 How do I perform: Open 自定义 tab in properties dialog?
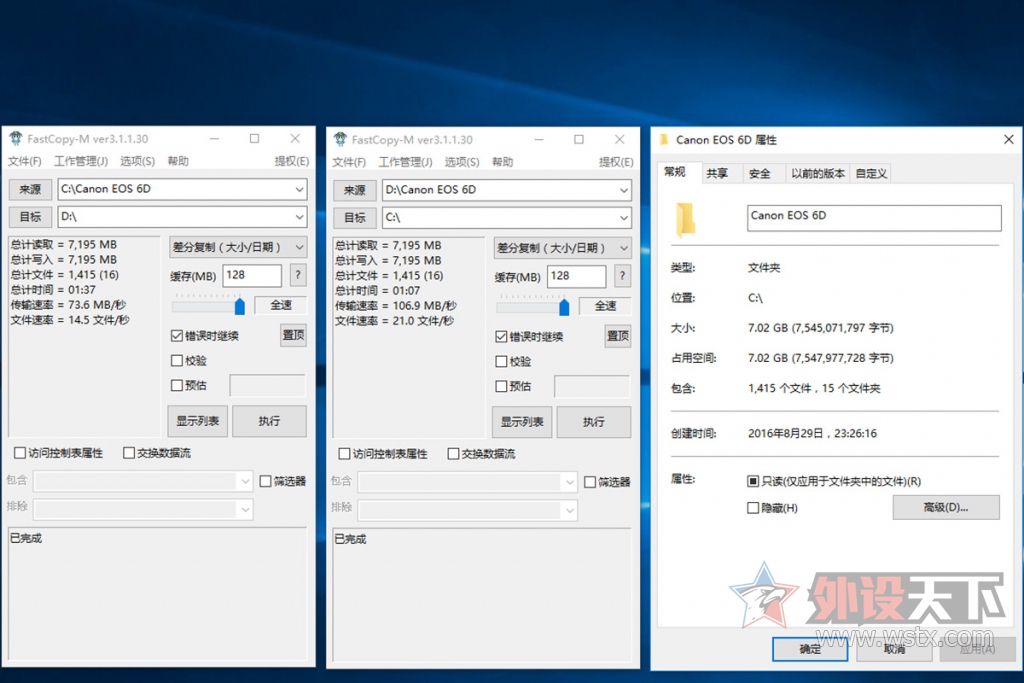click(x=871, y=173)
